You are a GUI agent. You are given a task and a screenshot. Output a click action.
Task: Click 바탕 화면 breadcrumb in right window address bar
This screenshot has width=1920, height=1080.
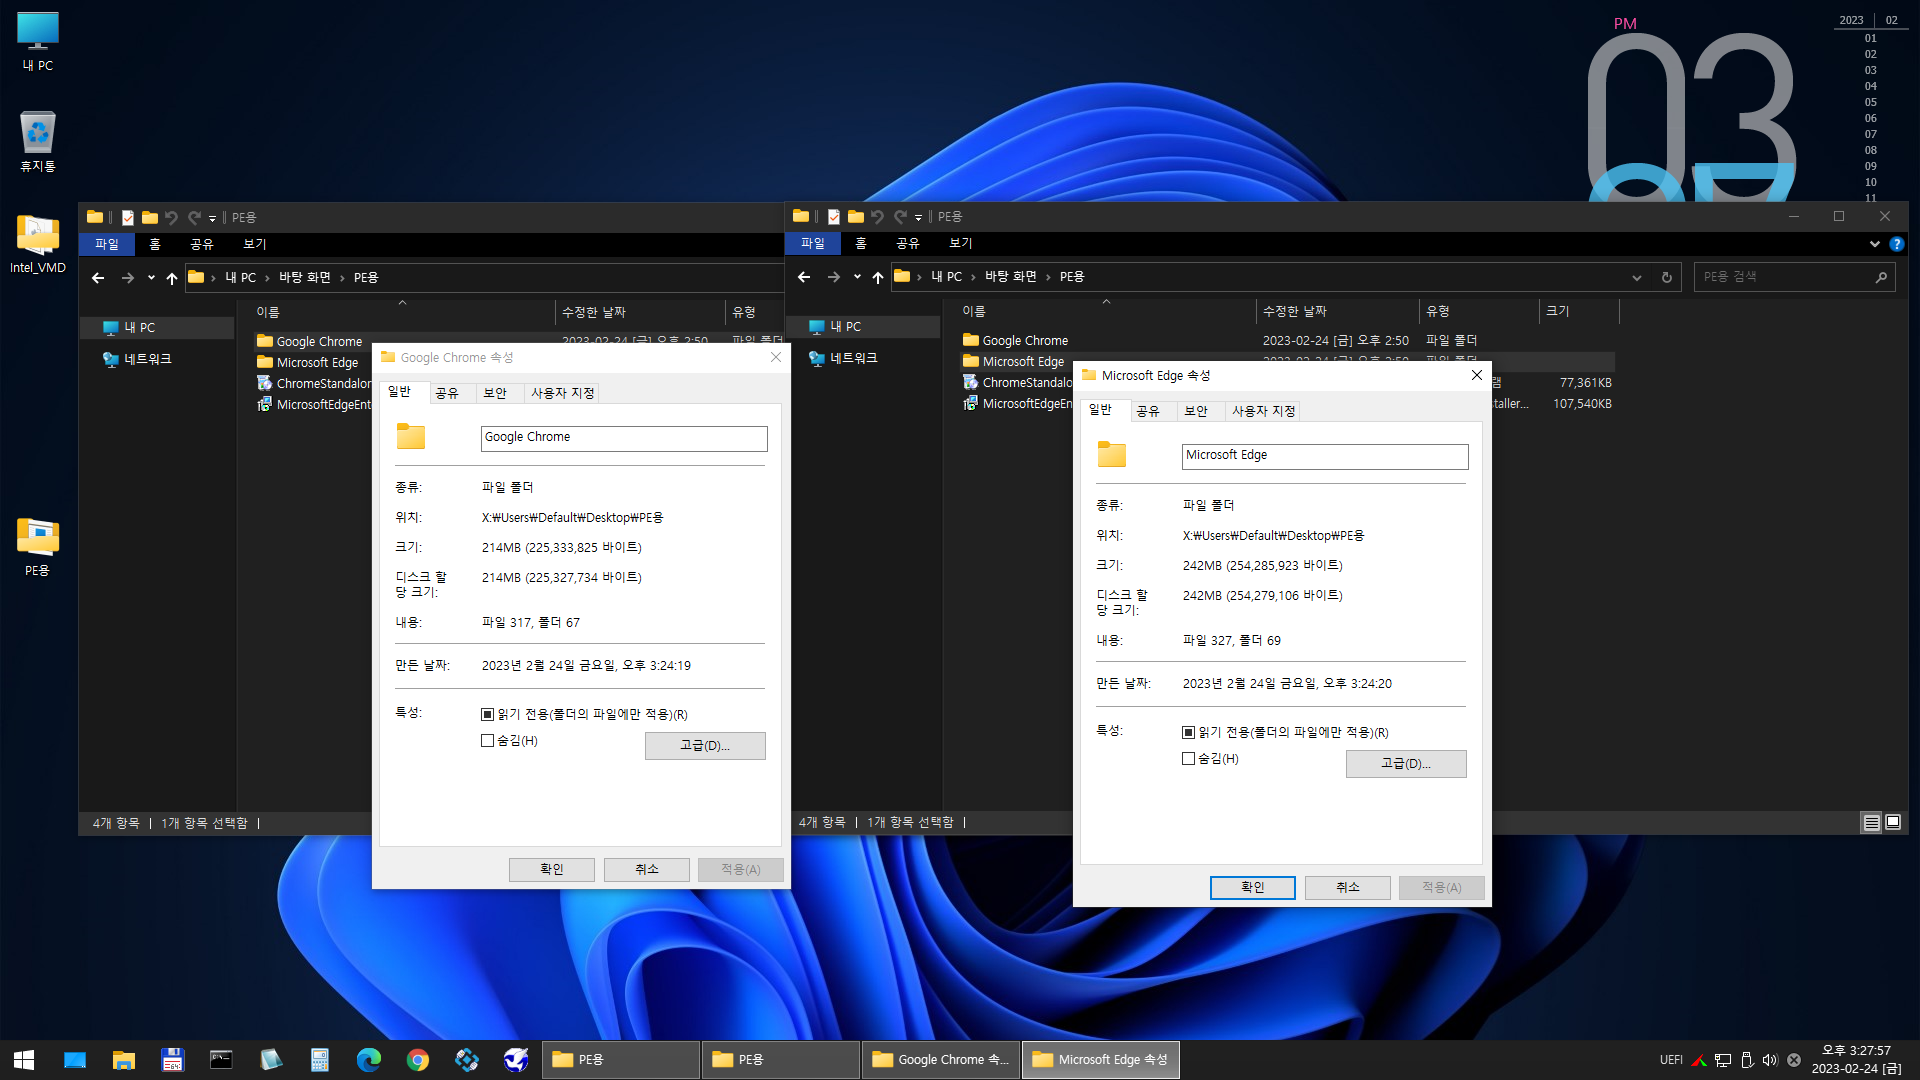(1011, 277)
